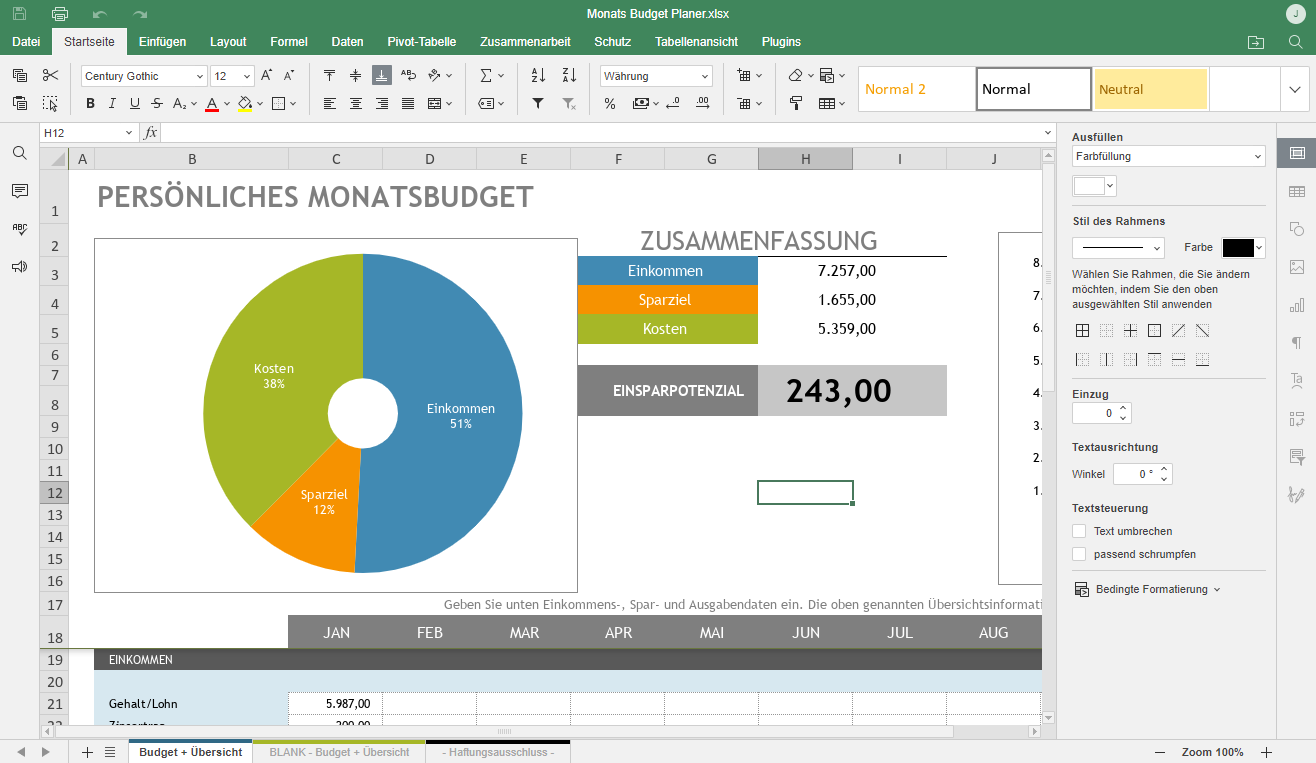
Task: Switch to the Zusammenarbeit tab
Action: pos(525,42)
